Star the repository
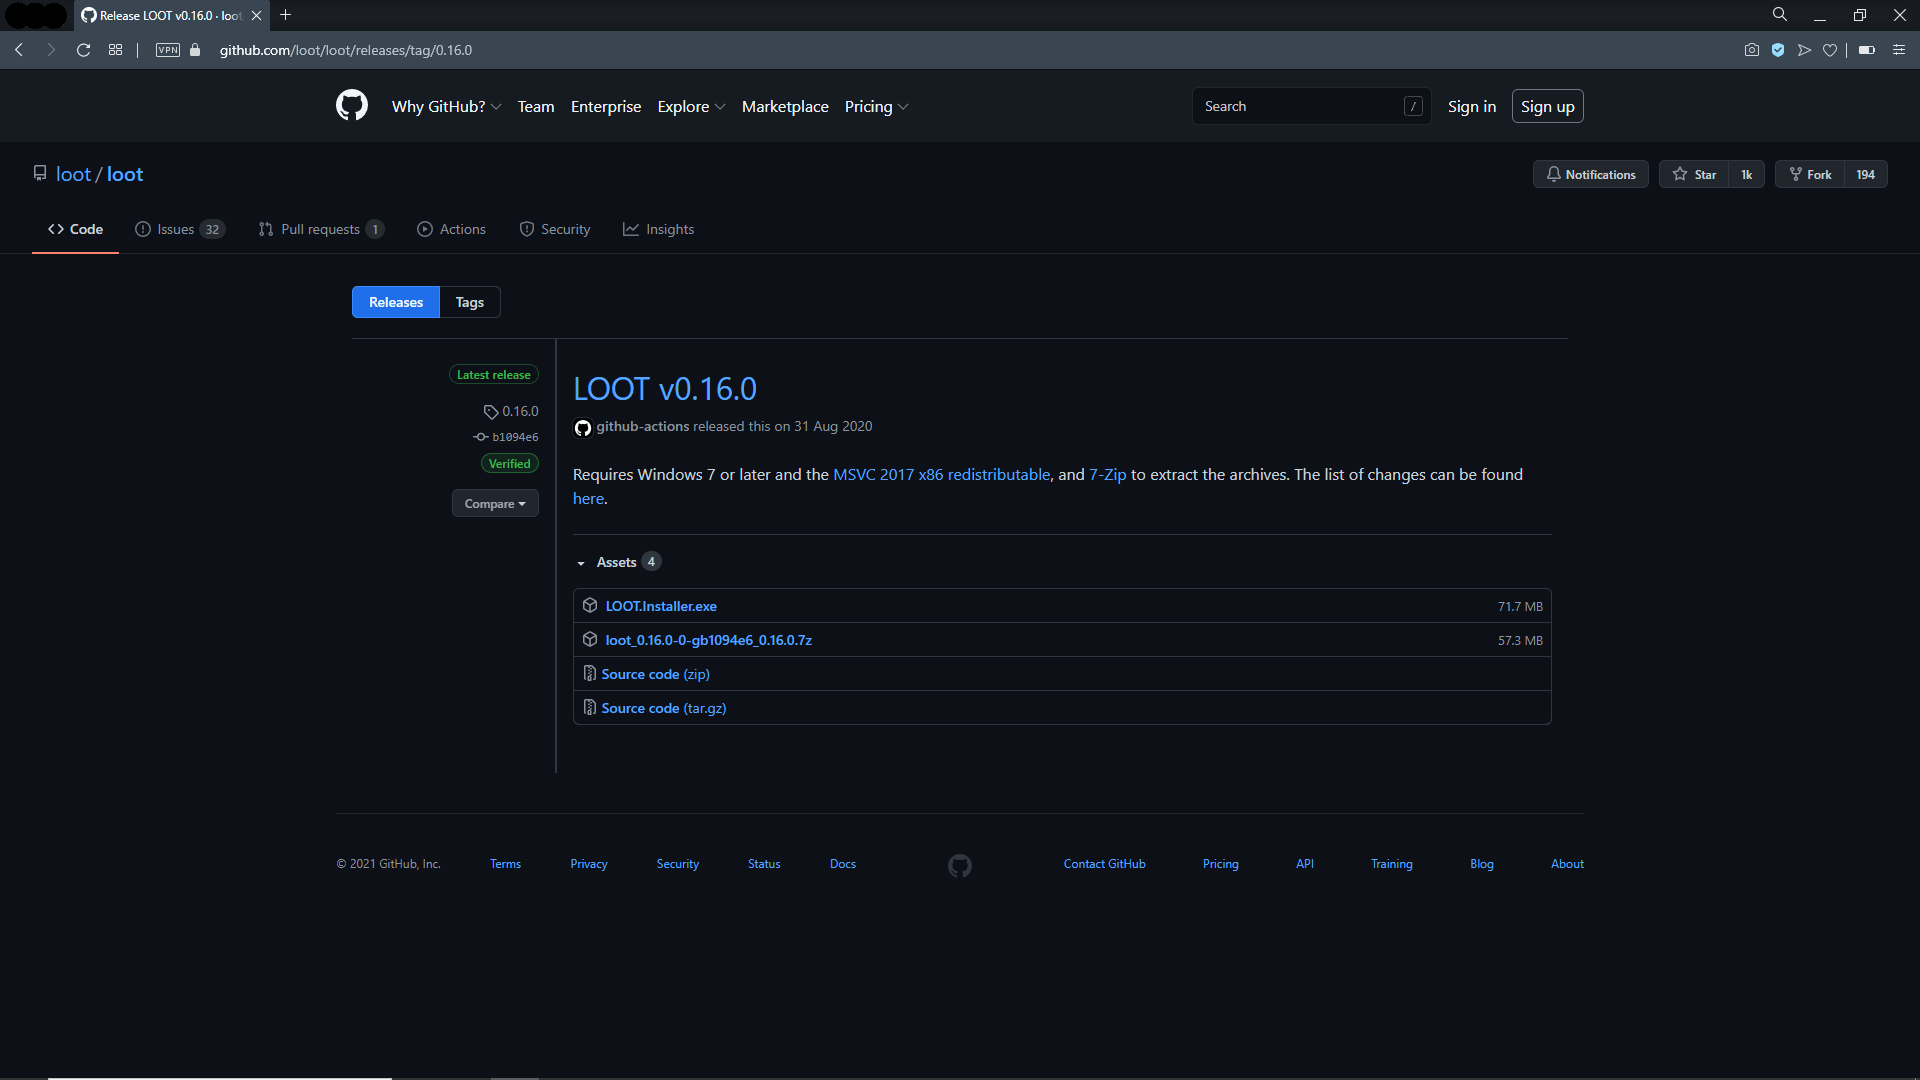 tap(1695, 174)
